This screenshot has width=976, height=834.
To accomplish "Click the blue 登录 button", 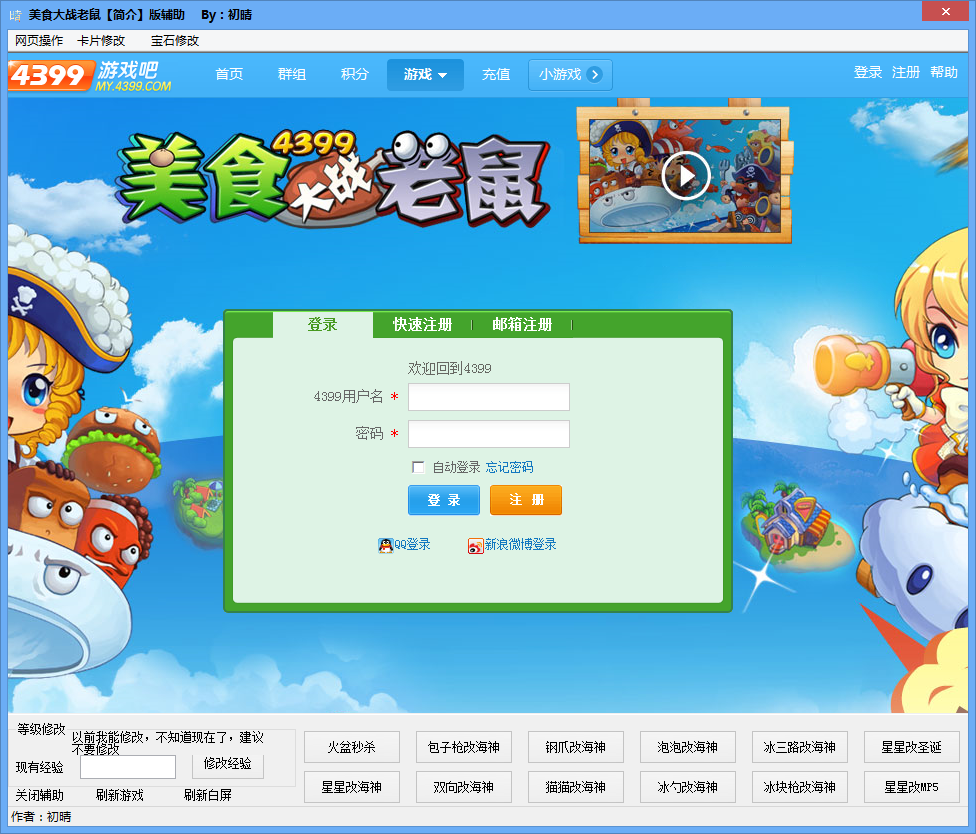I will point(444,500).
